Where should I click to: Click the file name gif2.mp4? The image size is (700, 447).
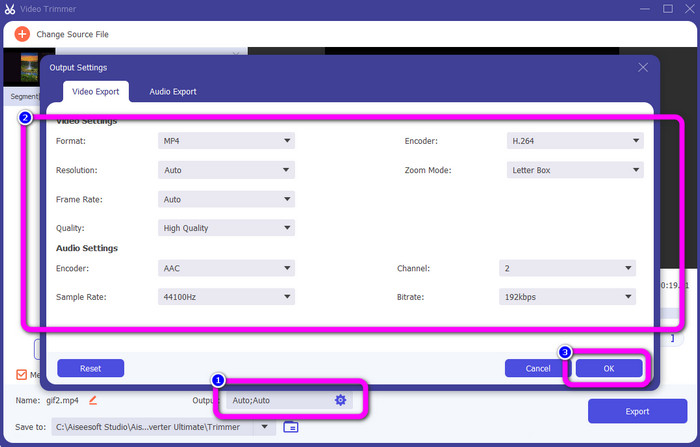coord(62,401)
